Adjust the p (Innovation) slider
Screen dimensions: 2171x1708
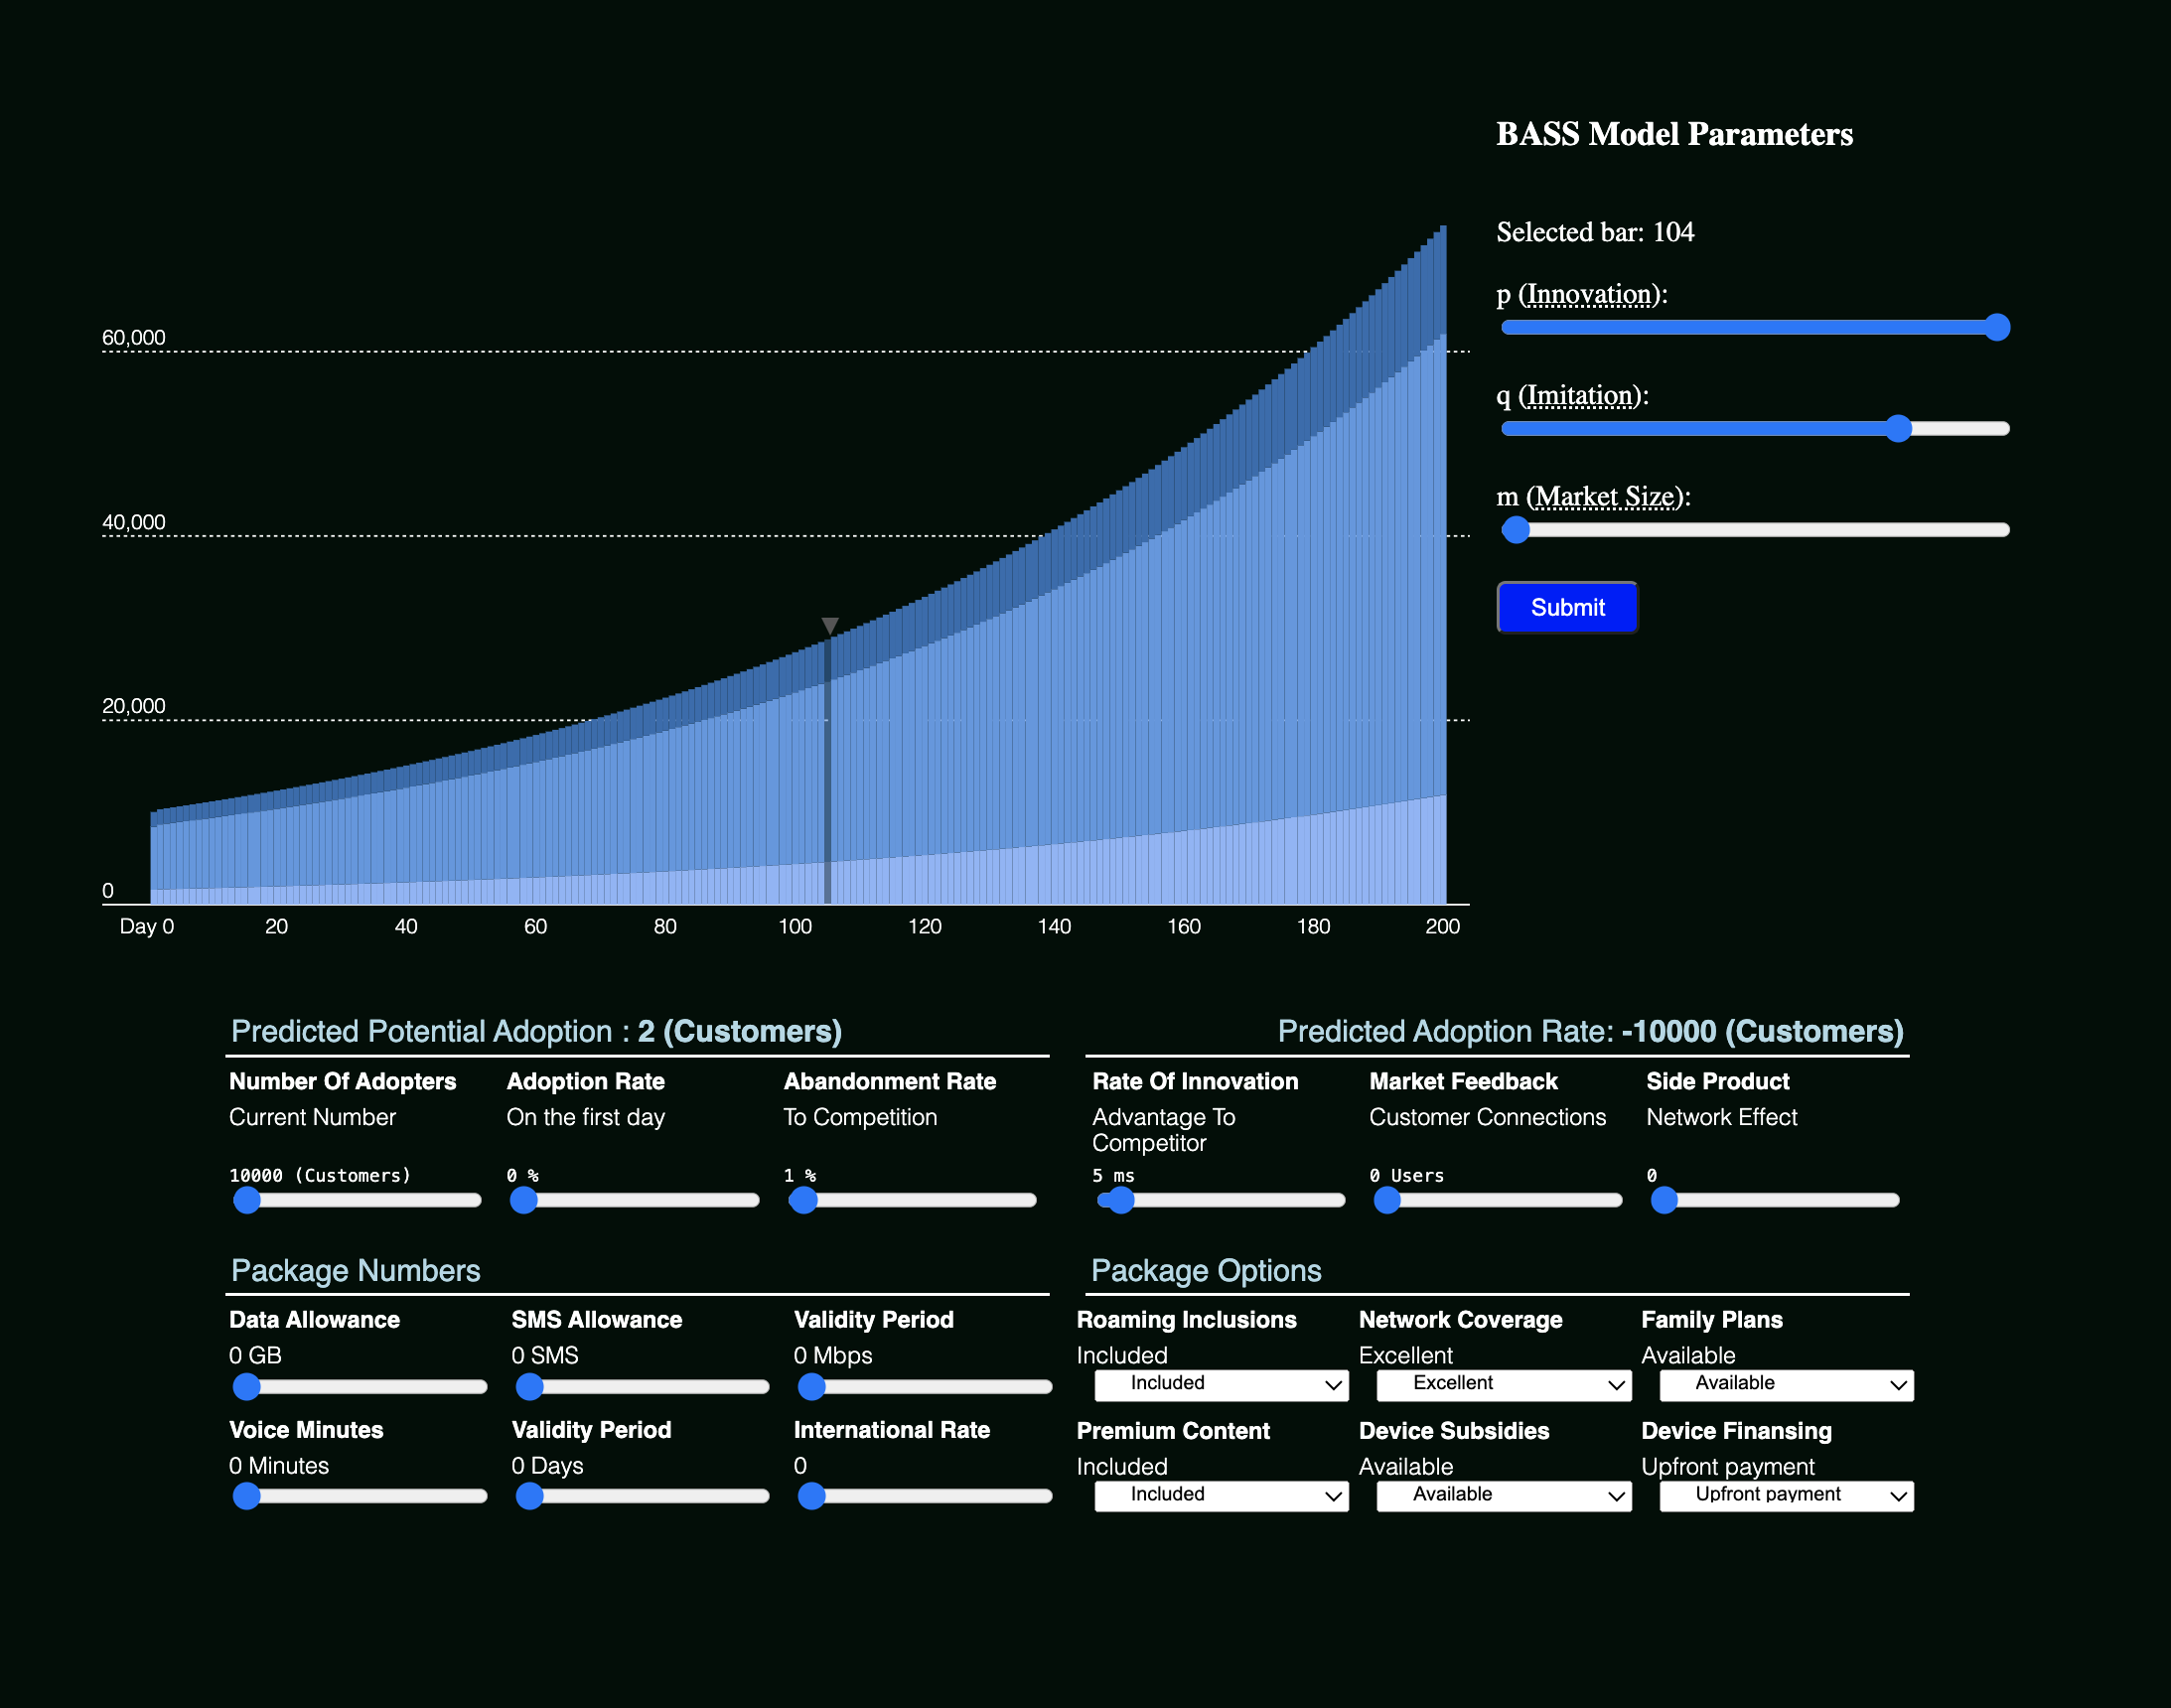(1755, 327)
